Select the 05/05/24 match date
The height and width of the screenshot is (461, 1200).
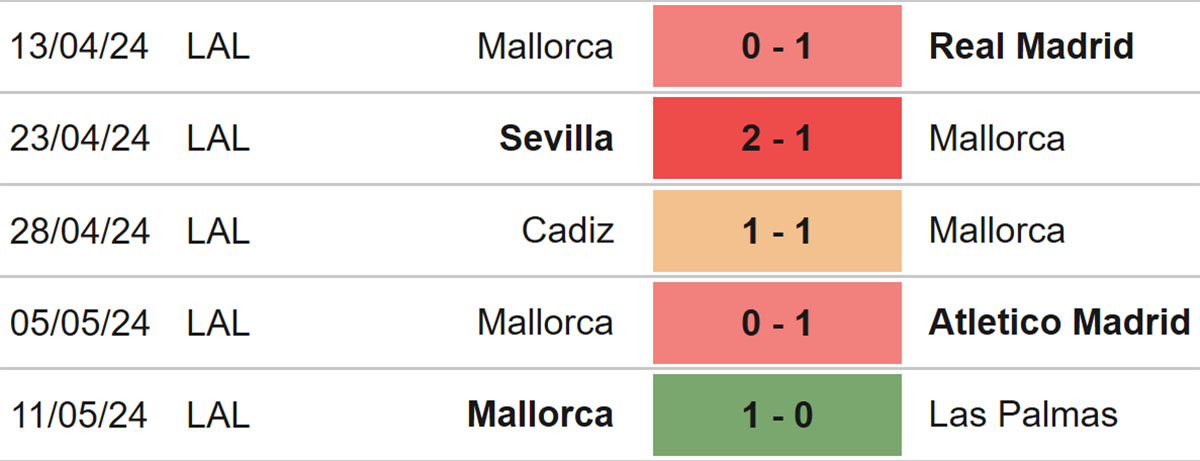tap(80, 322)
